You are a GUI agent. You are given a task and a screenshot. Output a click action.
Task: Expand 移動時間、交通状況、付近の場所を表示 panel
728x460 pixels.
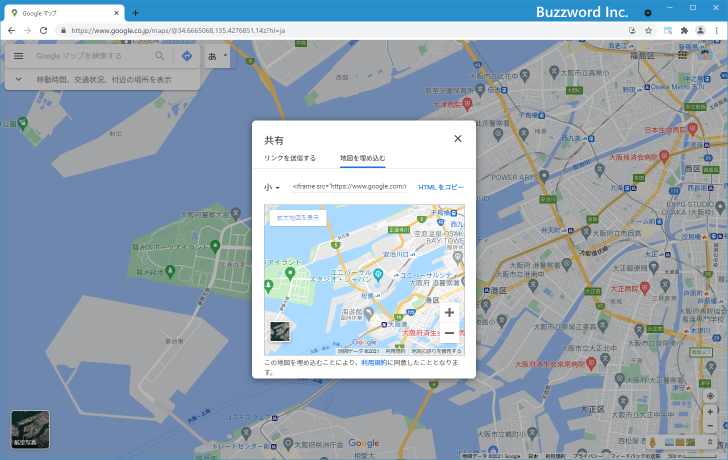(x=103, y=80)
